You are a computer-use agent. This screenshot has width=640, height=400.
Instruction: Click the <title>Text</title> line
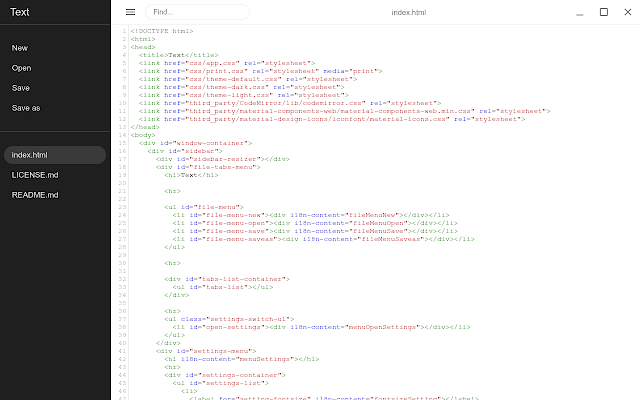[178, 55]
